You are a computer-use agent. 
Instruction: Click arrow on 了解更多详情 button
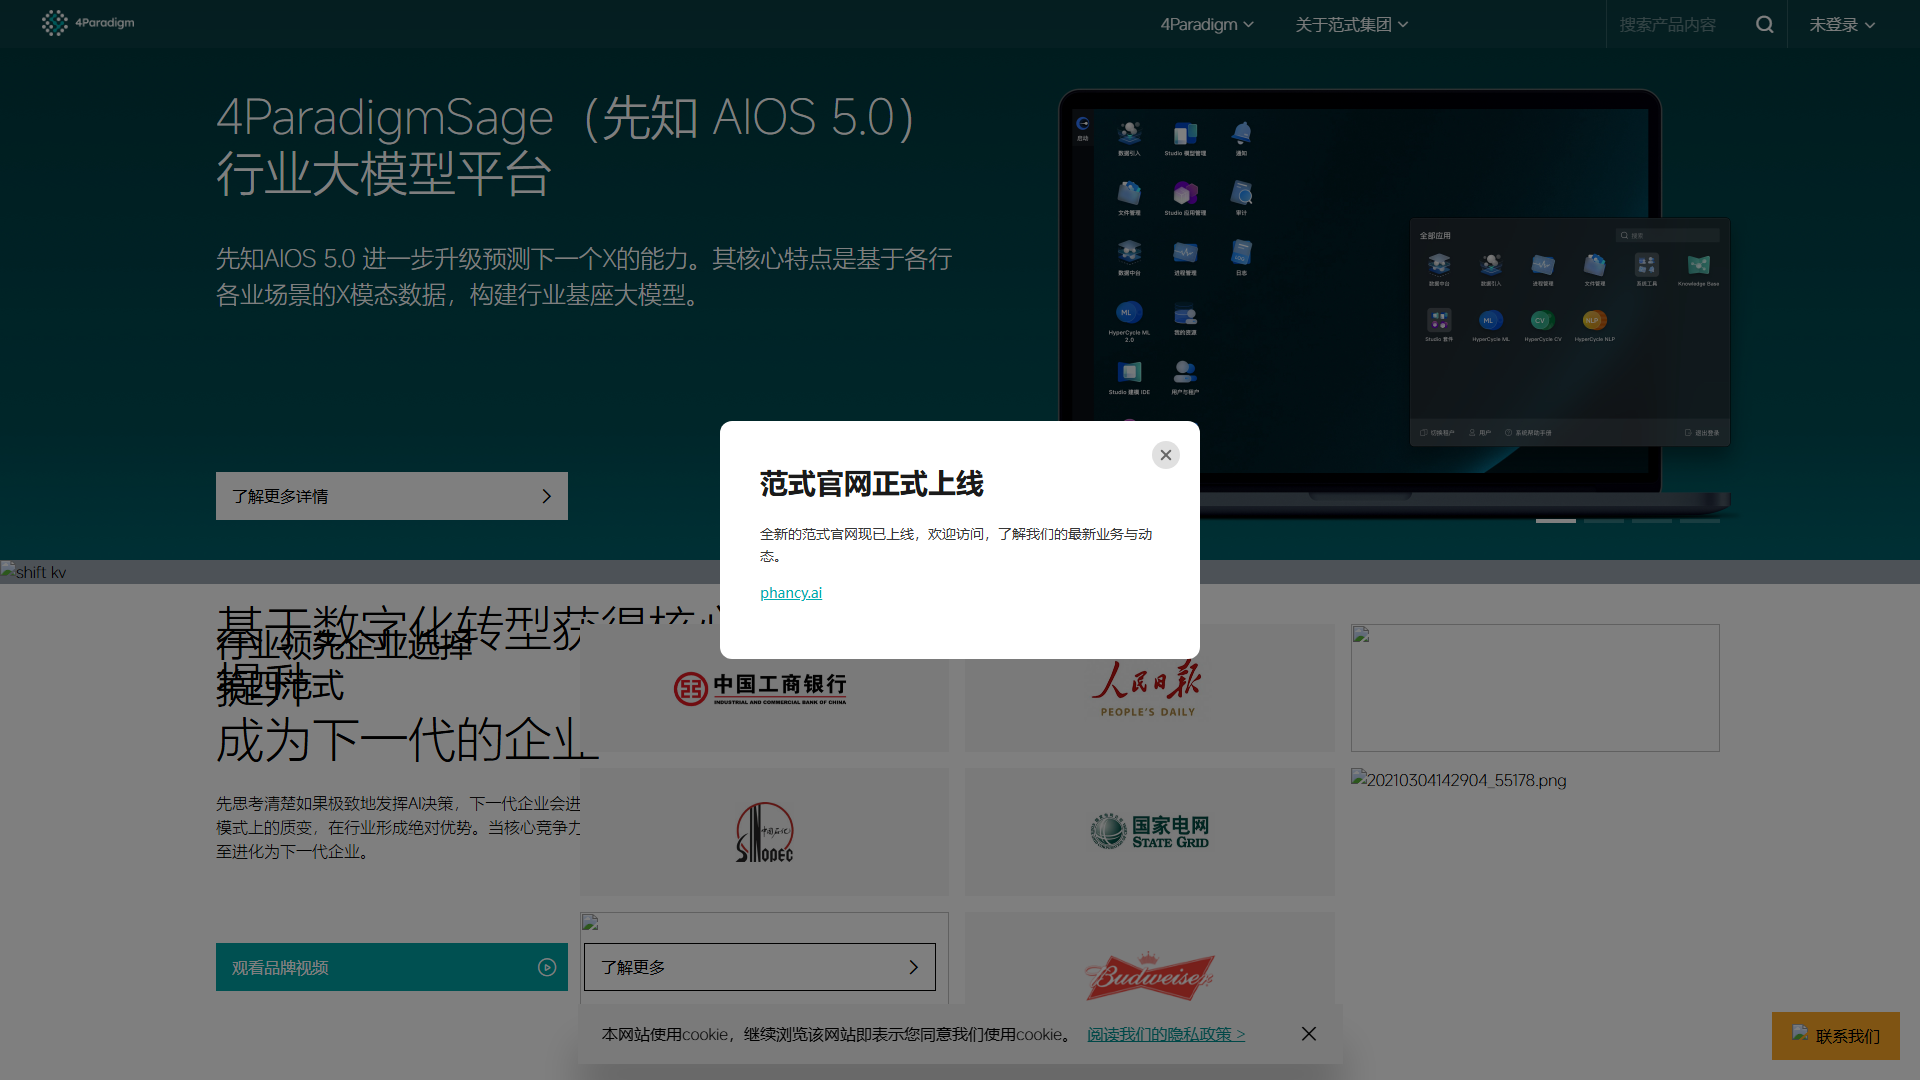click(x=546, y=496)
